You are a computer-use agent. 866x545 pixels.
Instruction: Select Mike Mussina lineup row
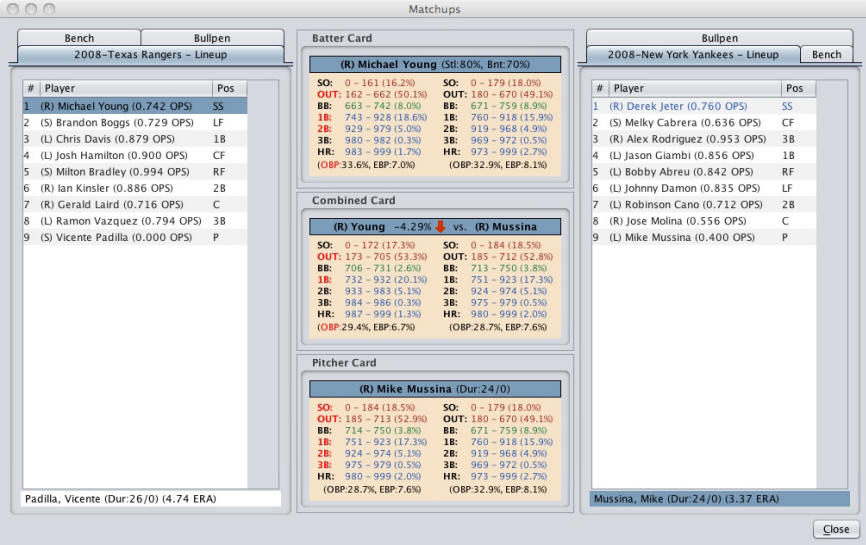(x=704, y=237)
